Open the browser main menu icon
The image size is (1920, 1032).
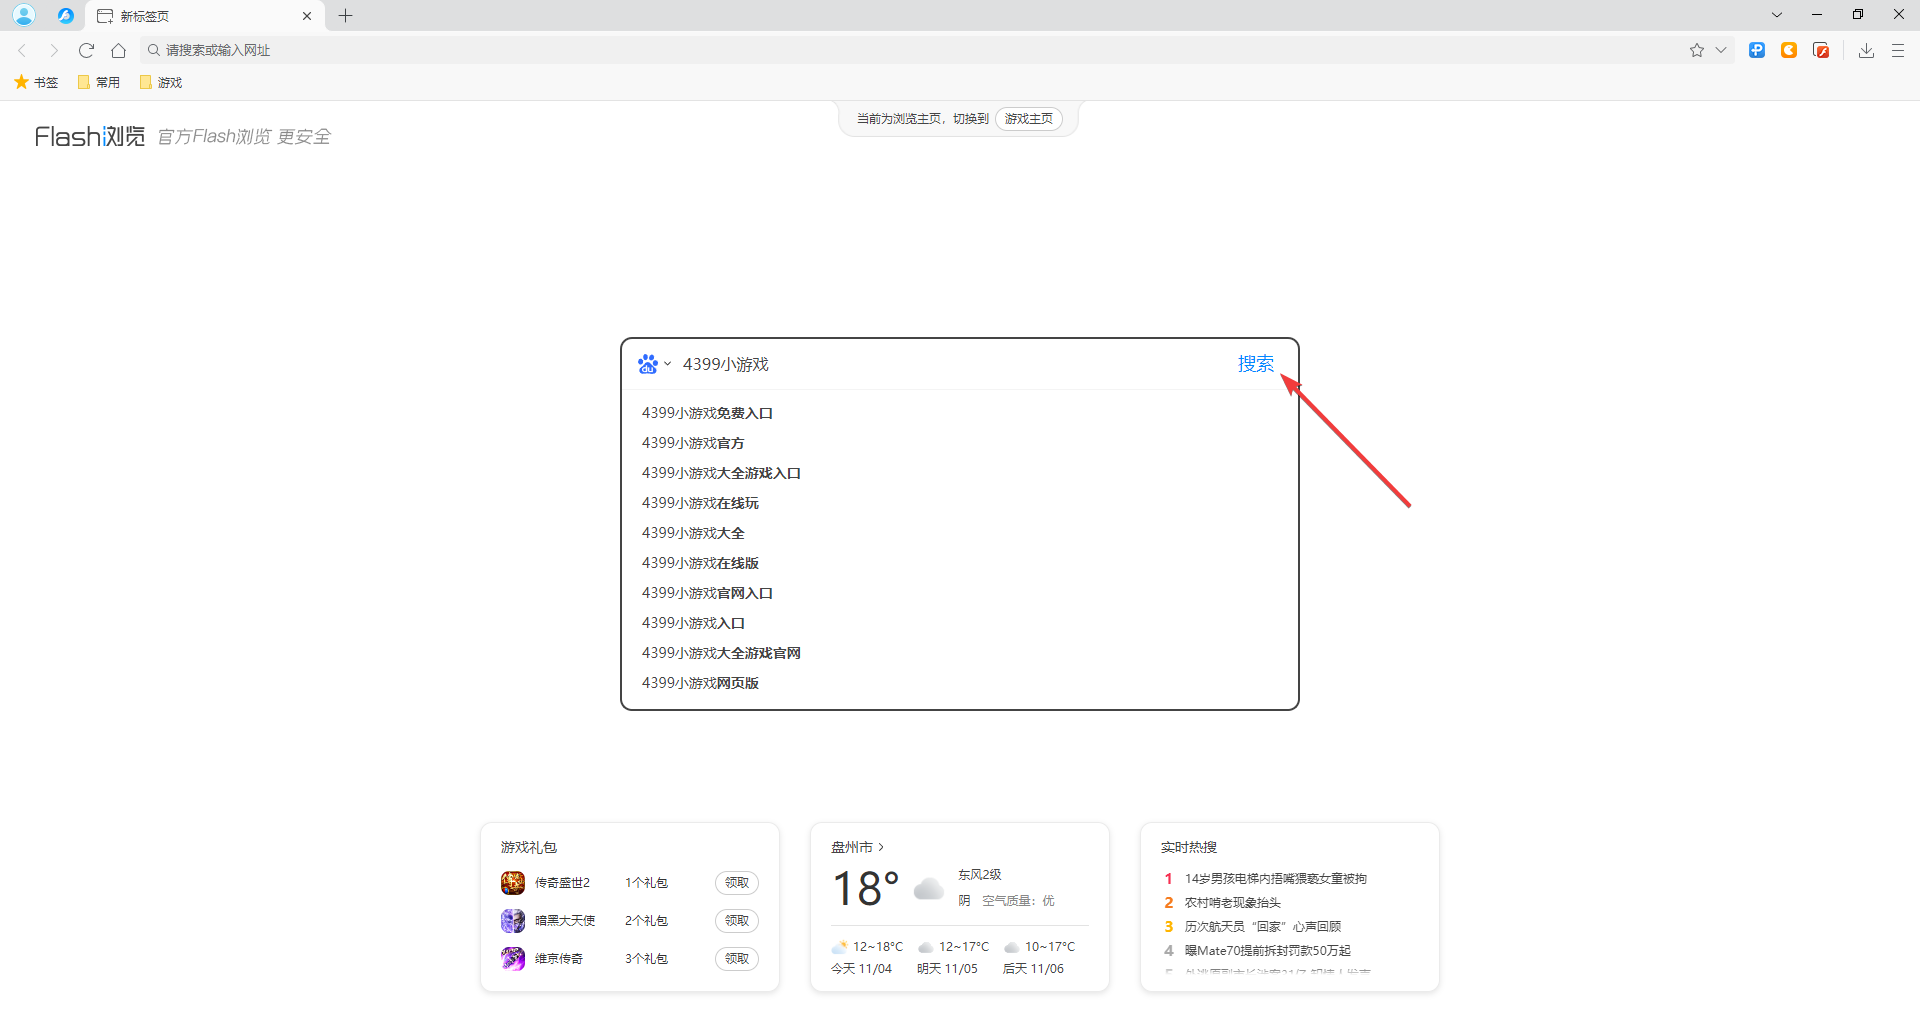[x=1898, y=50]
